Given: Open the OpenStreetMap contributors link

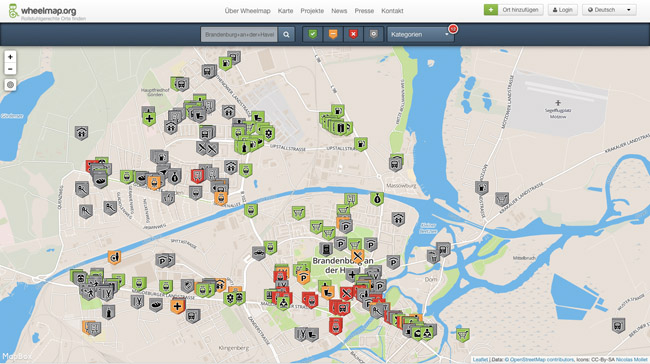Looking at the screenshot, I should [x=542, y=359].
